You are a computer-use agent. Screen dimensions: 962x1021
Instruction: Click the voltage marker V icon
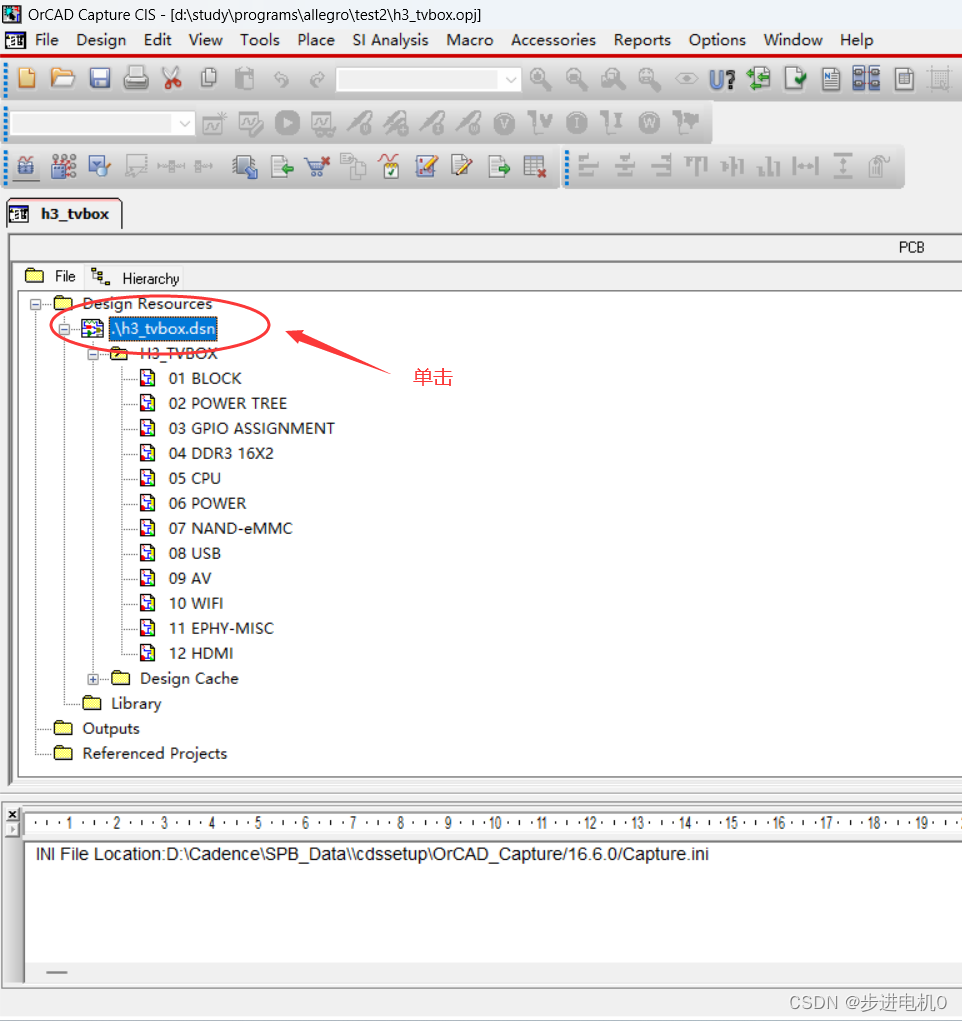point(504,123)
